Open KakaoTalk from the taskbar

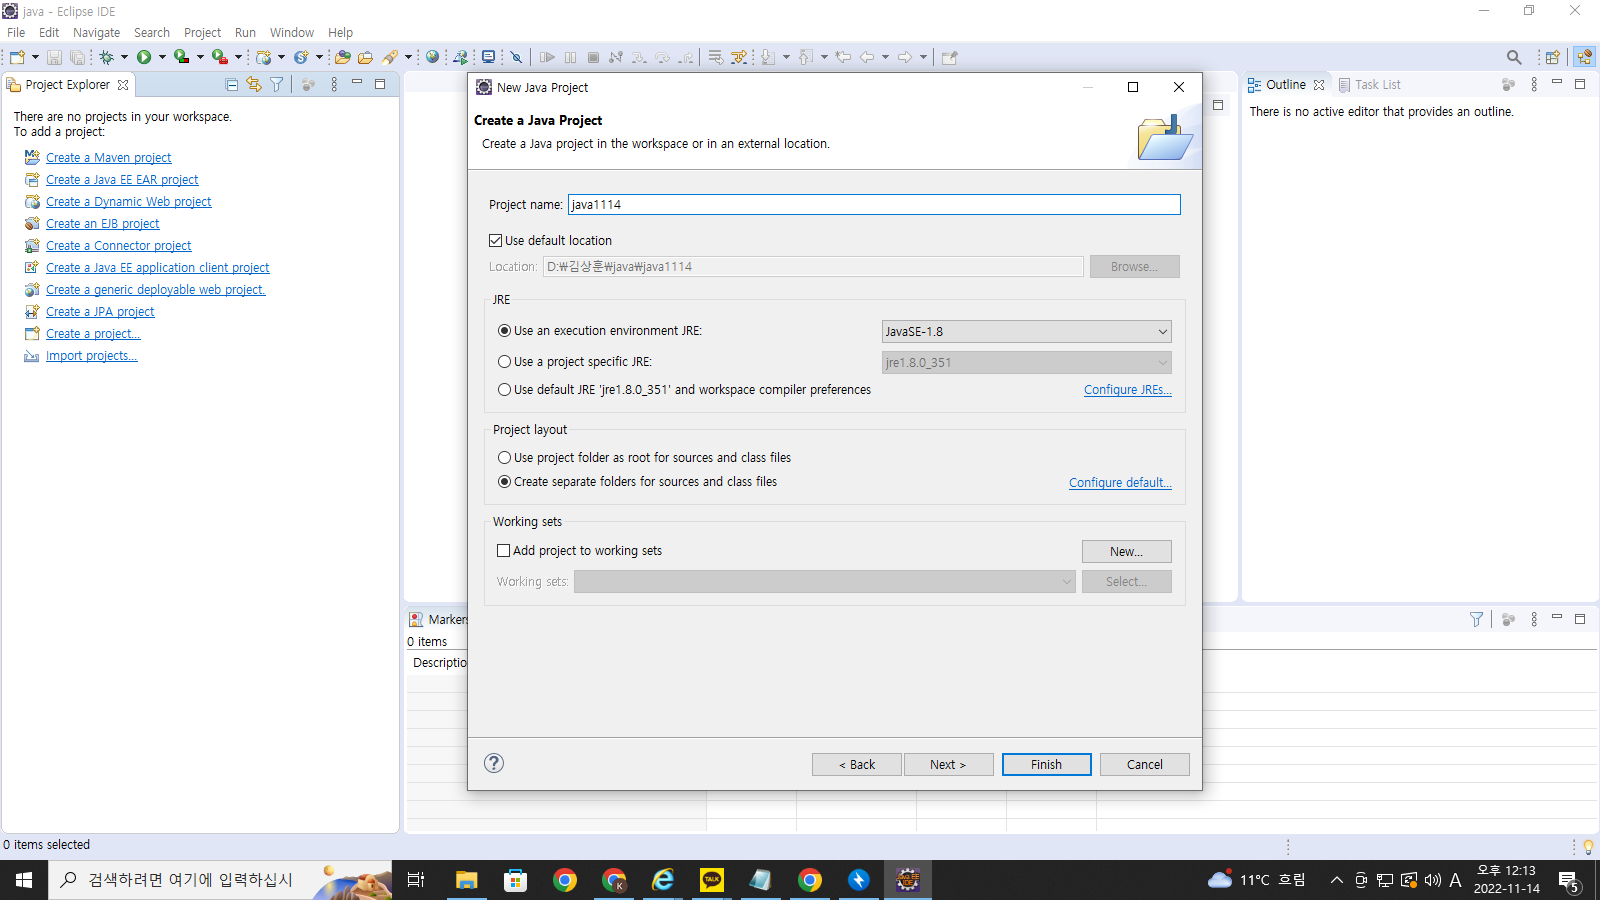(712, 880)
